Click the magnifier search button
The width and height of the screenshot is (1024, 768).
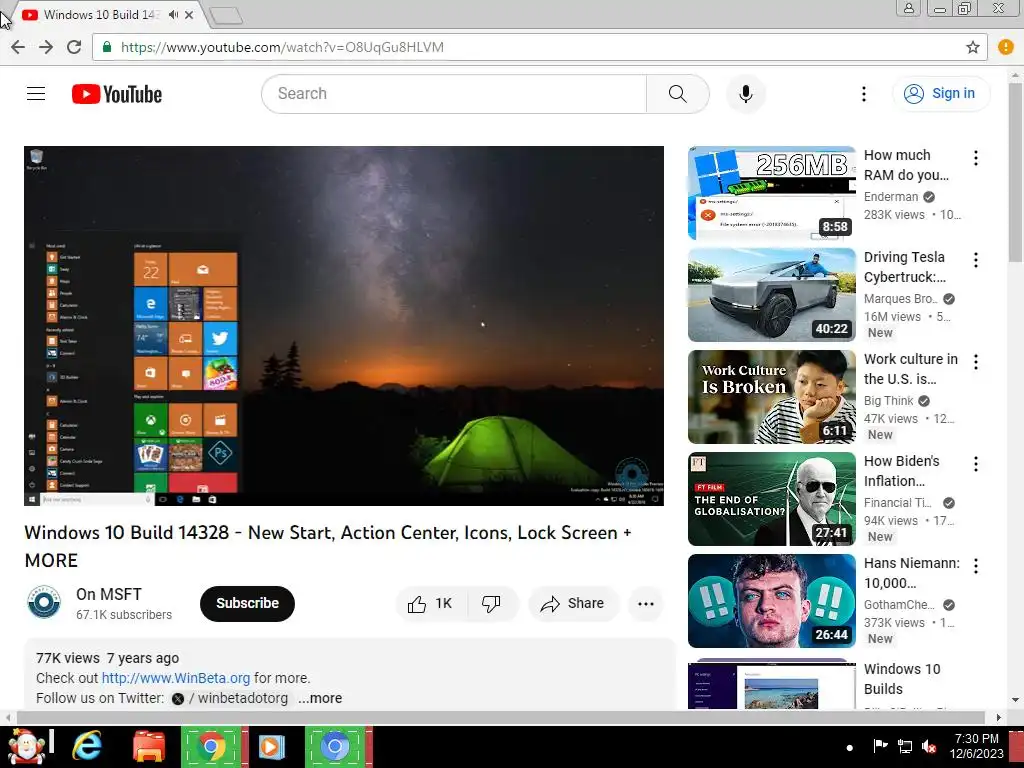(678, 94)
